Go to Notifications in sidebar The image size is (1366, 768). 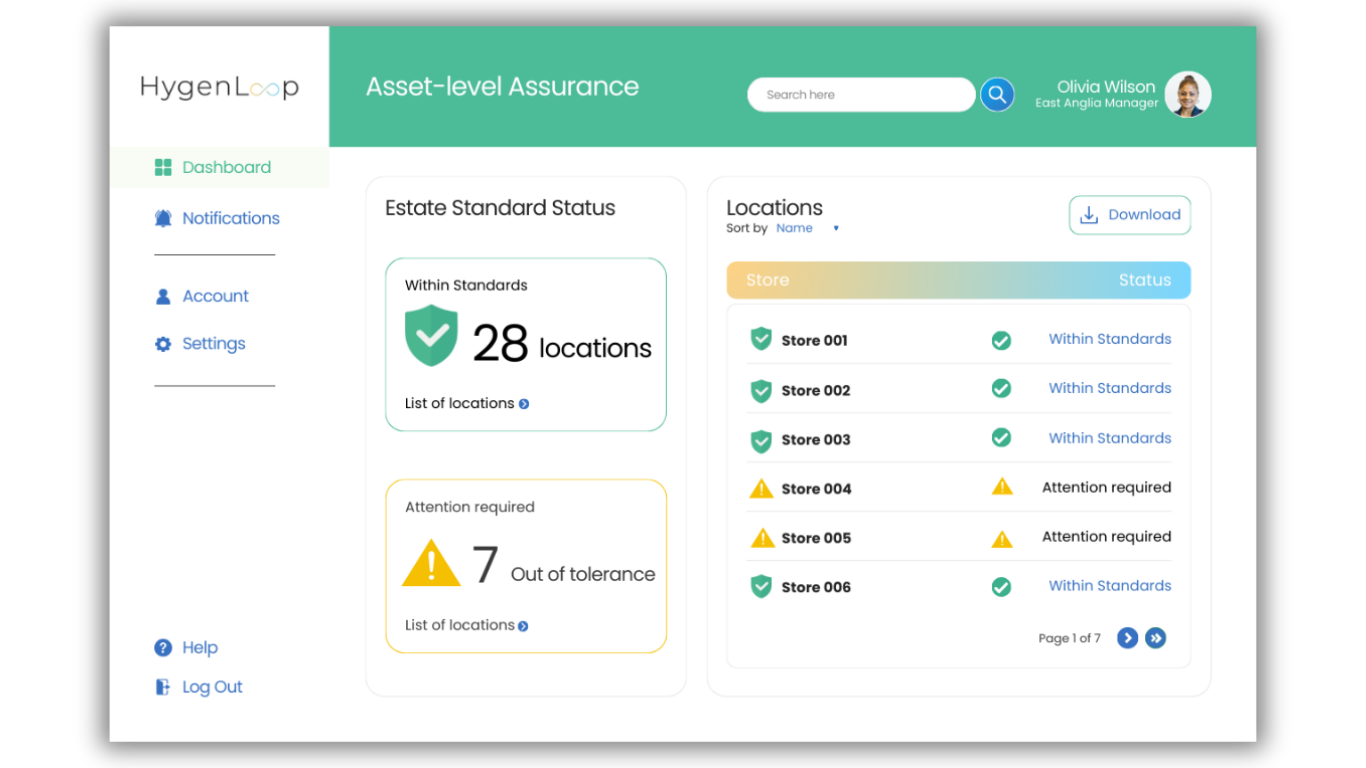click(x=230, y=218)
